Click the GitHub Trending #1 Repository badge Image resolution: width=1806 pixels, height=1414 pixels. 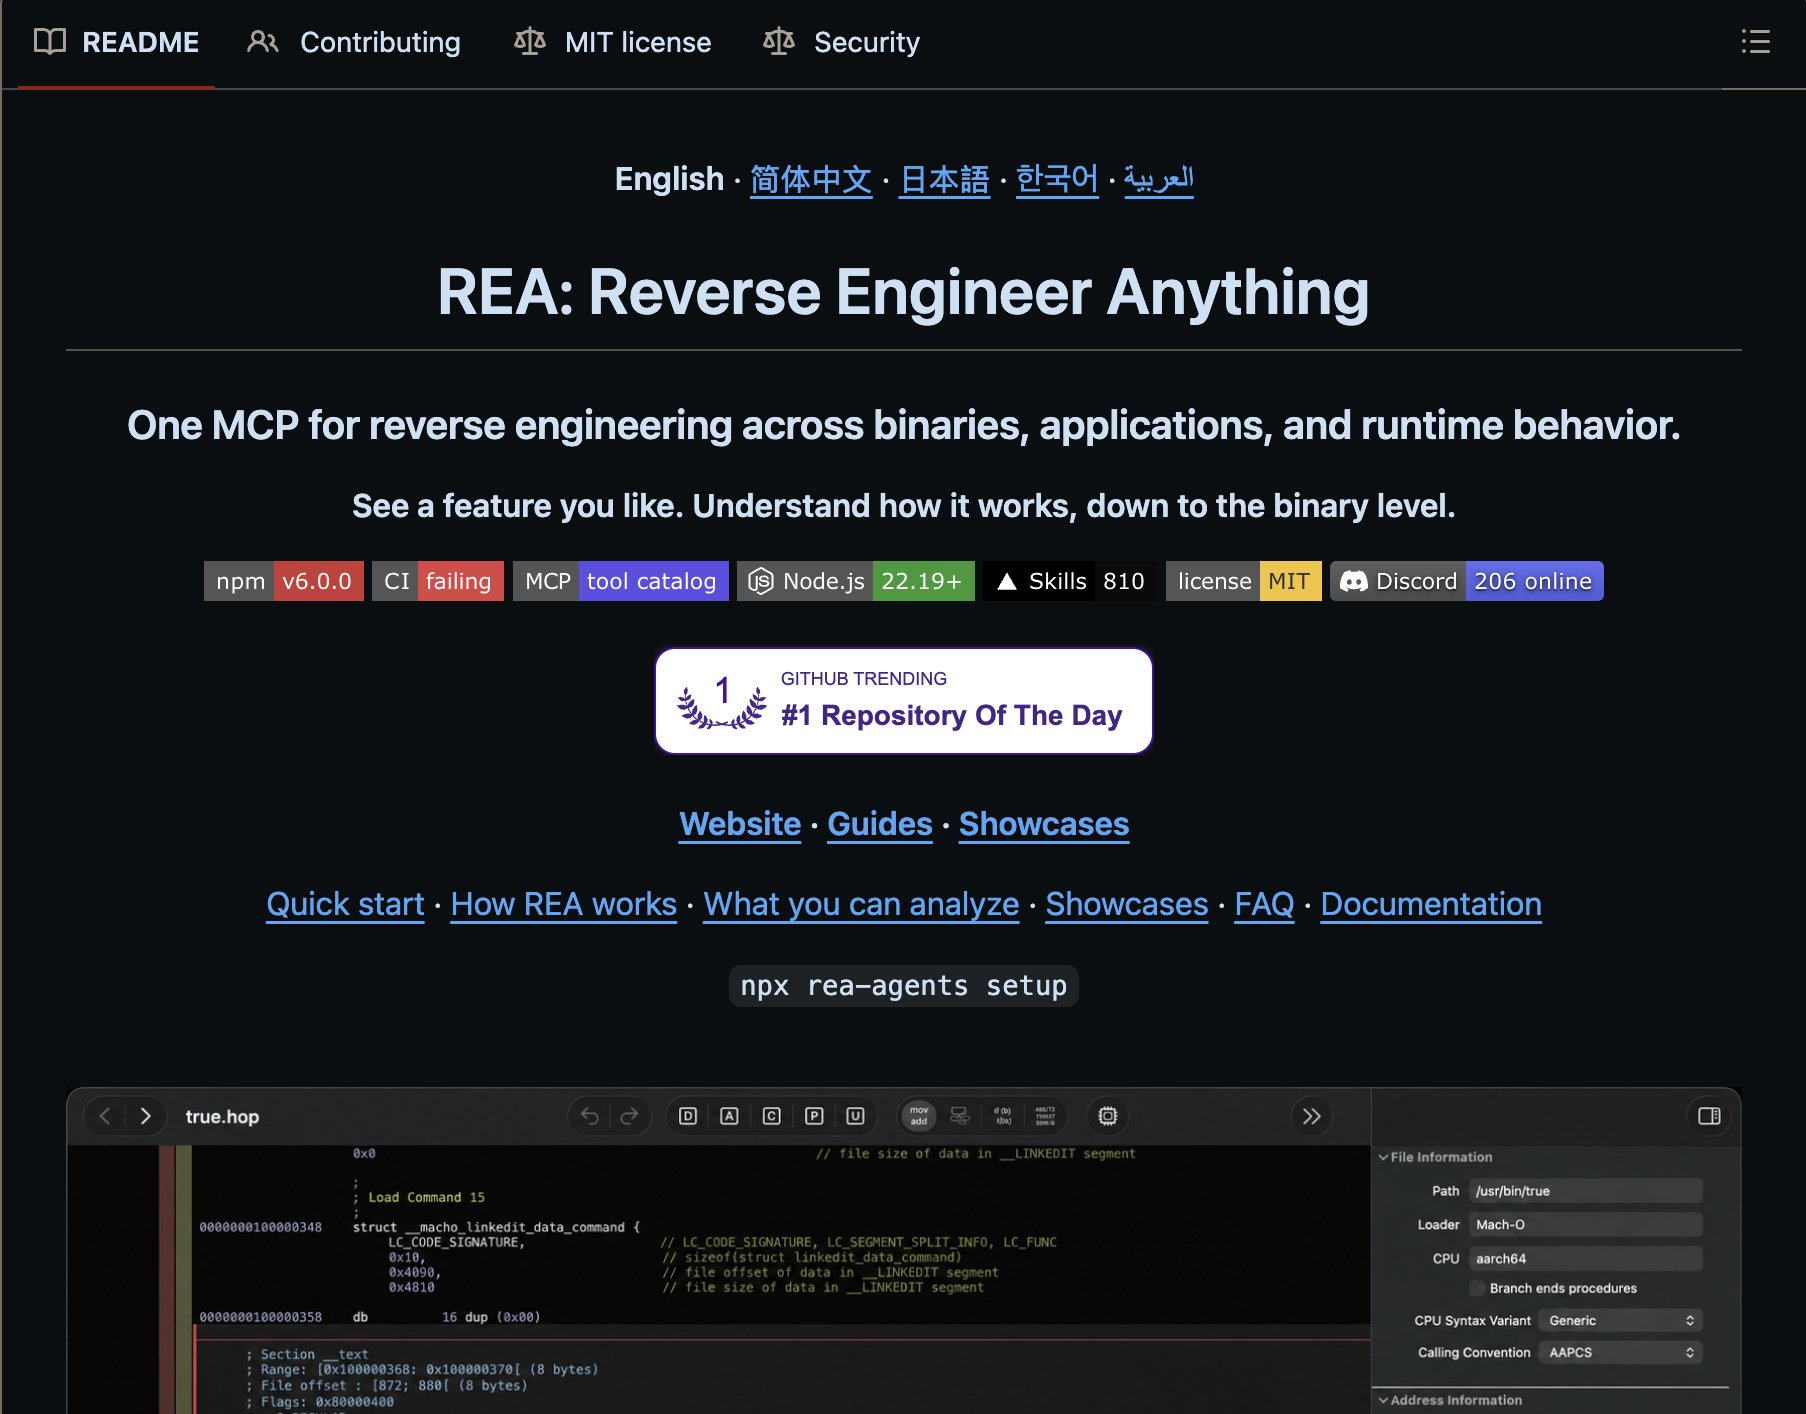pyautogui.click(x=904, y=700)
